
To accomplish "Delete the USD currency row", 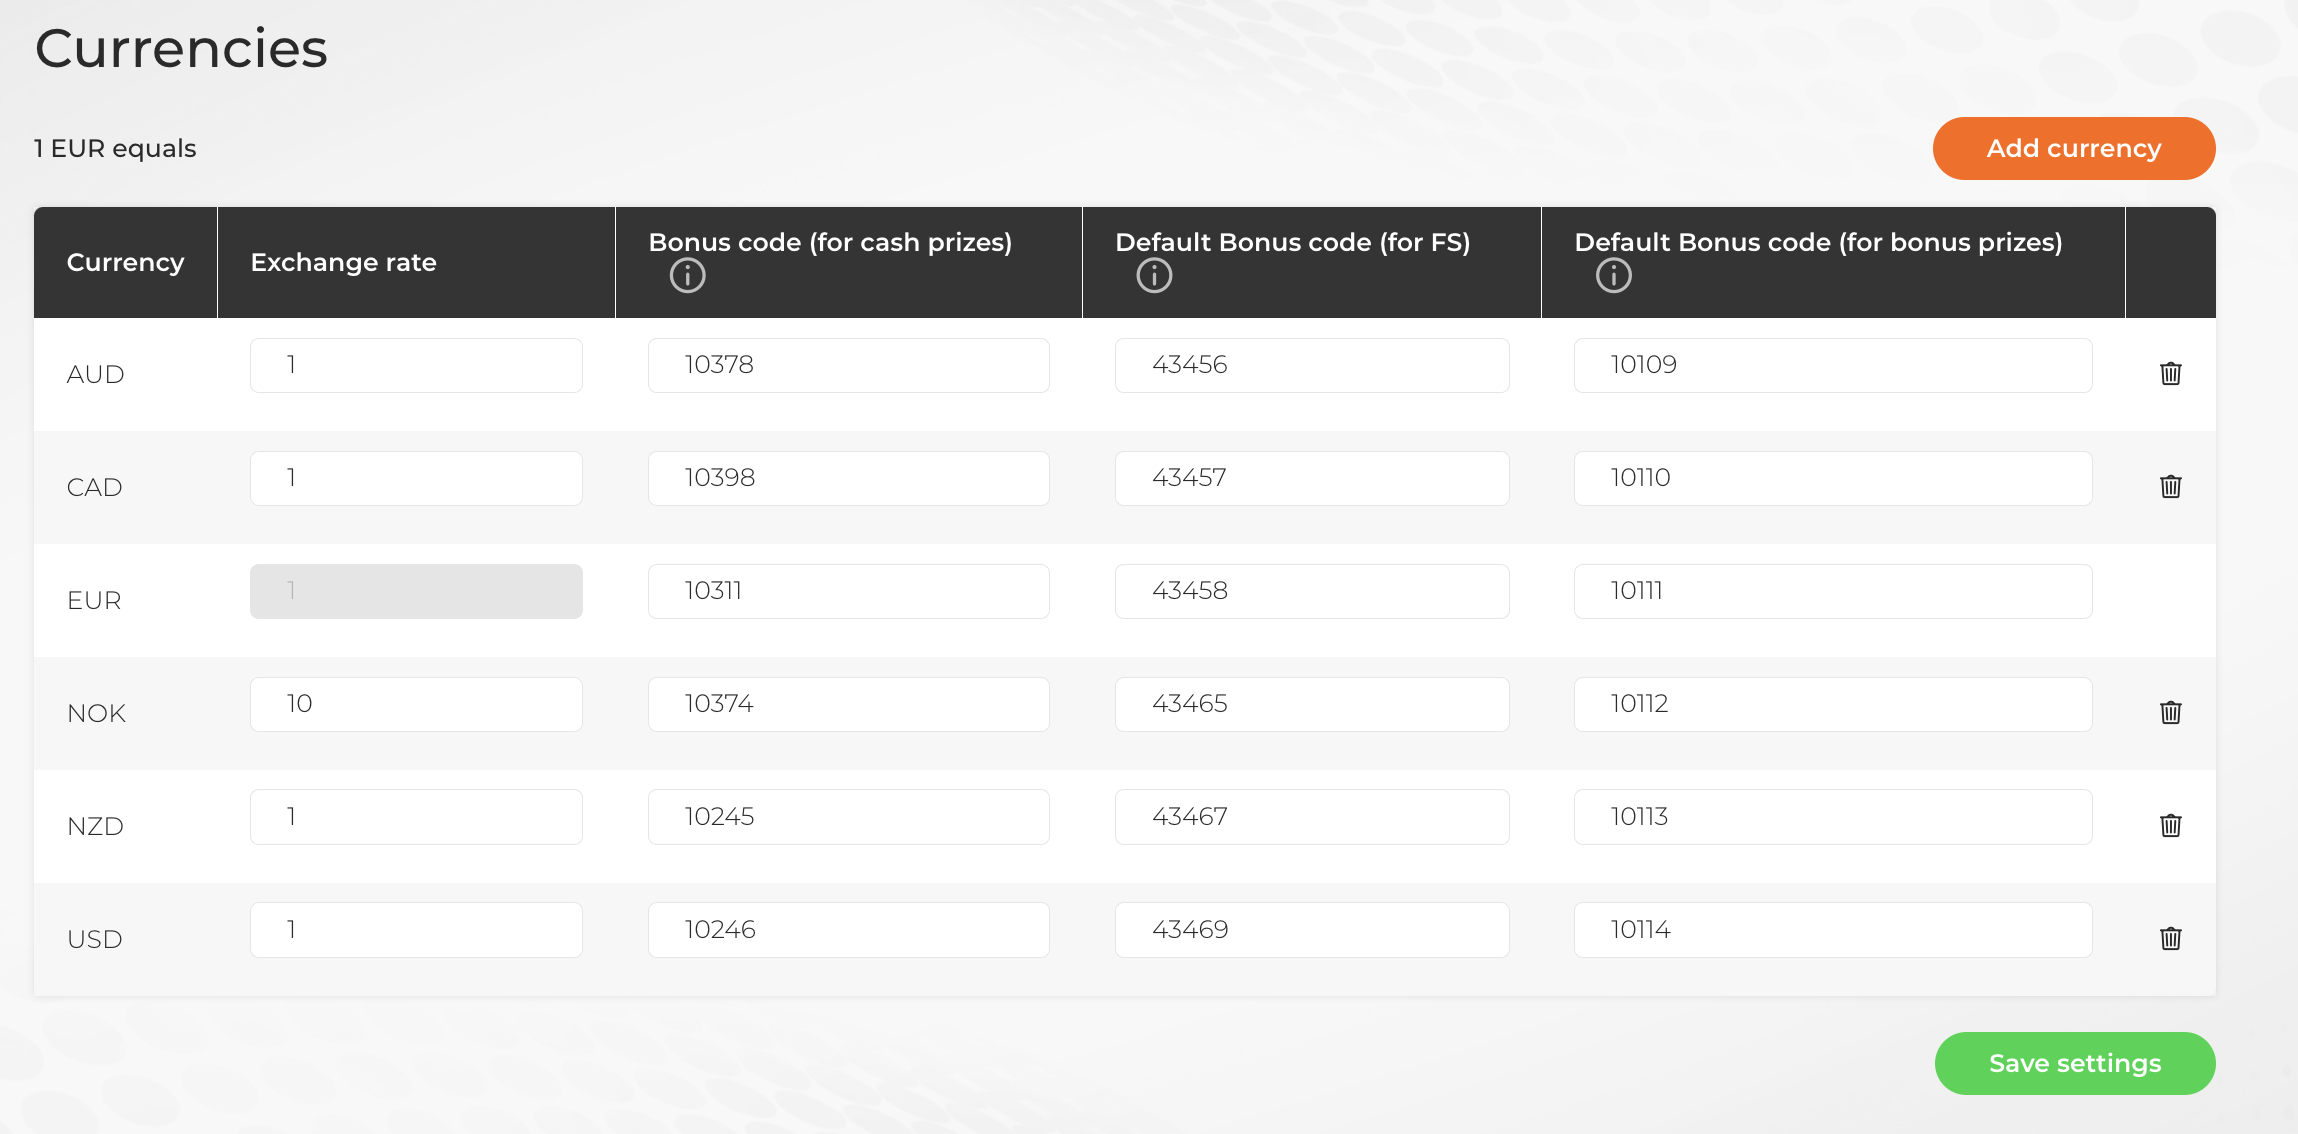I will point(2171,938).
